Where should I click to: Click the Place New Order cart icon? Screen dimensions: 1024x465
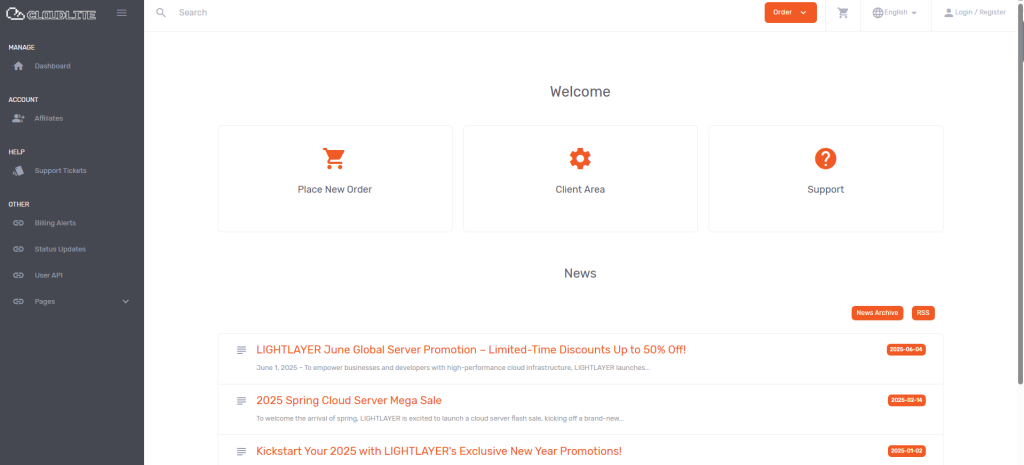(x=334, y=159)
